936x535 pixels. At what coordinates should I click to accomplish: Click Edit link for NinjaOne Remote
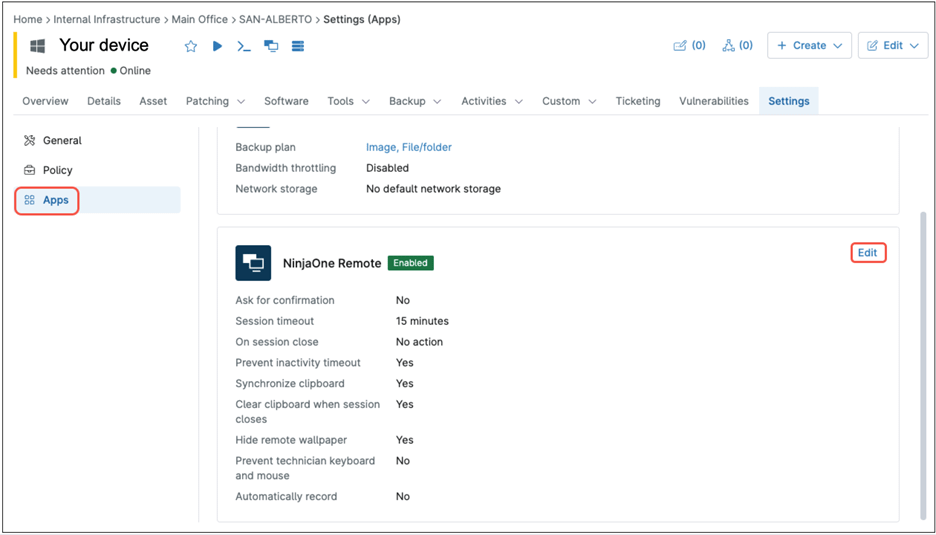coord(867,253)
